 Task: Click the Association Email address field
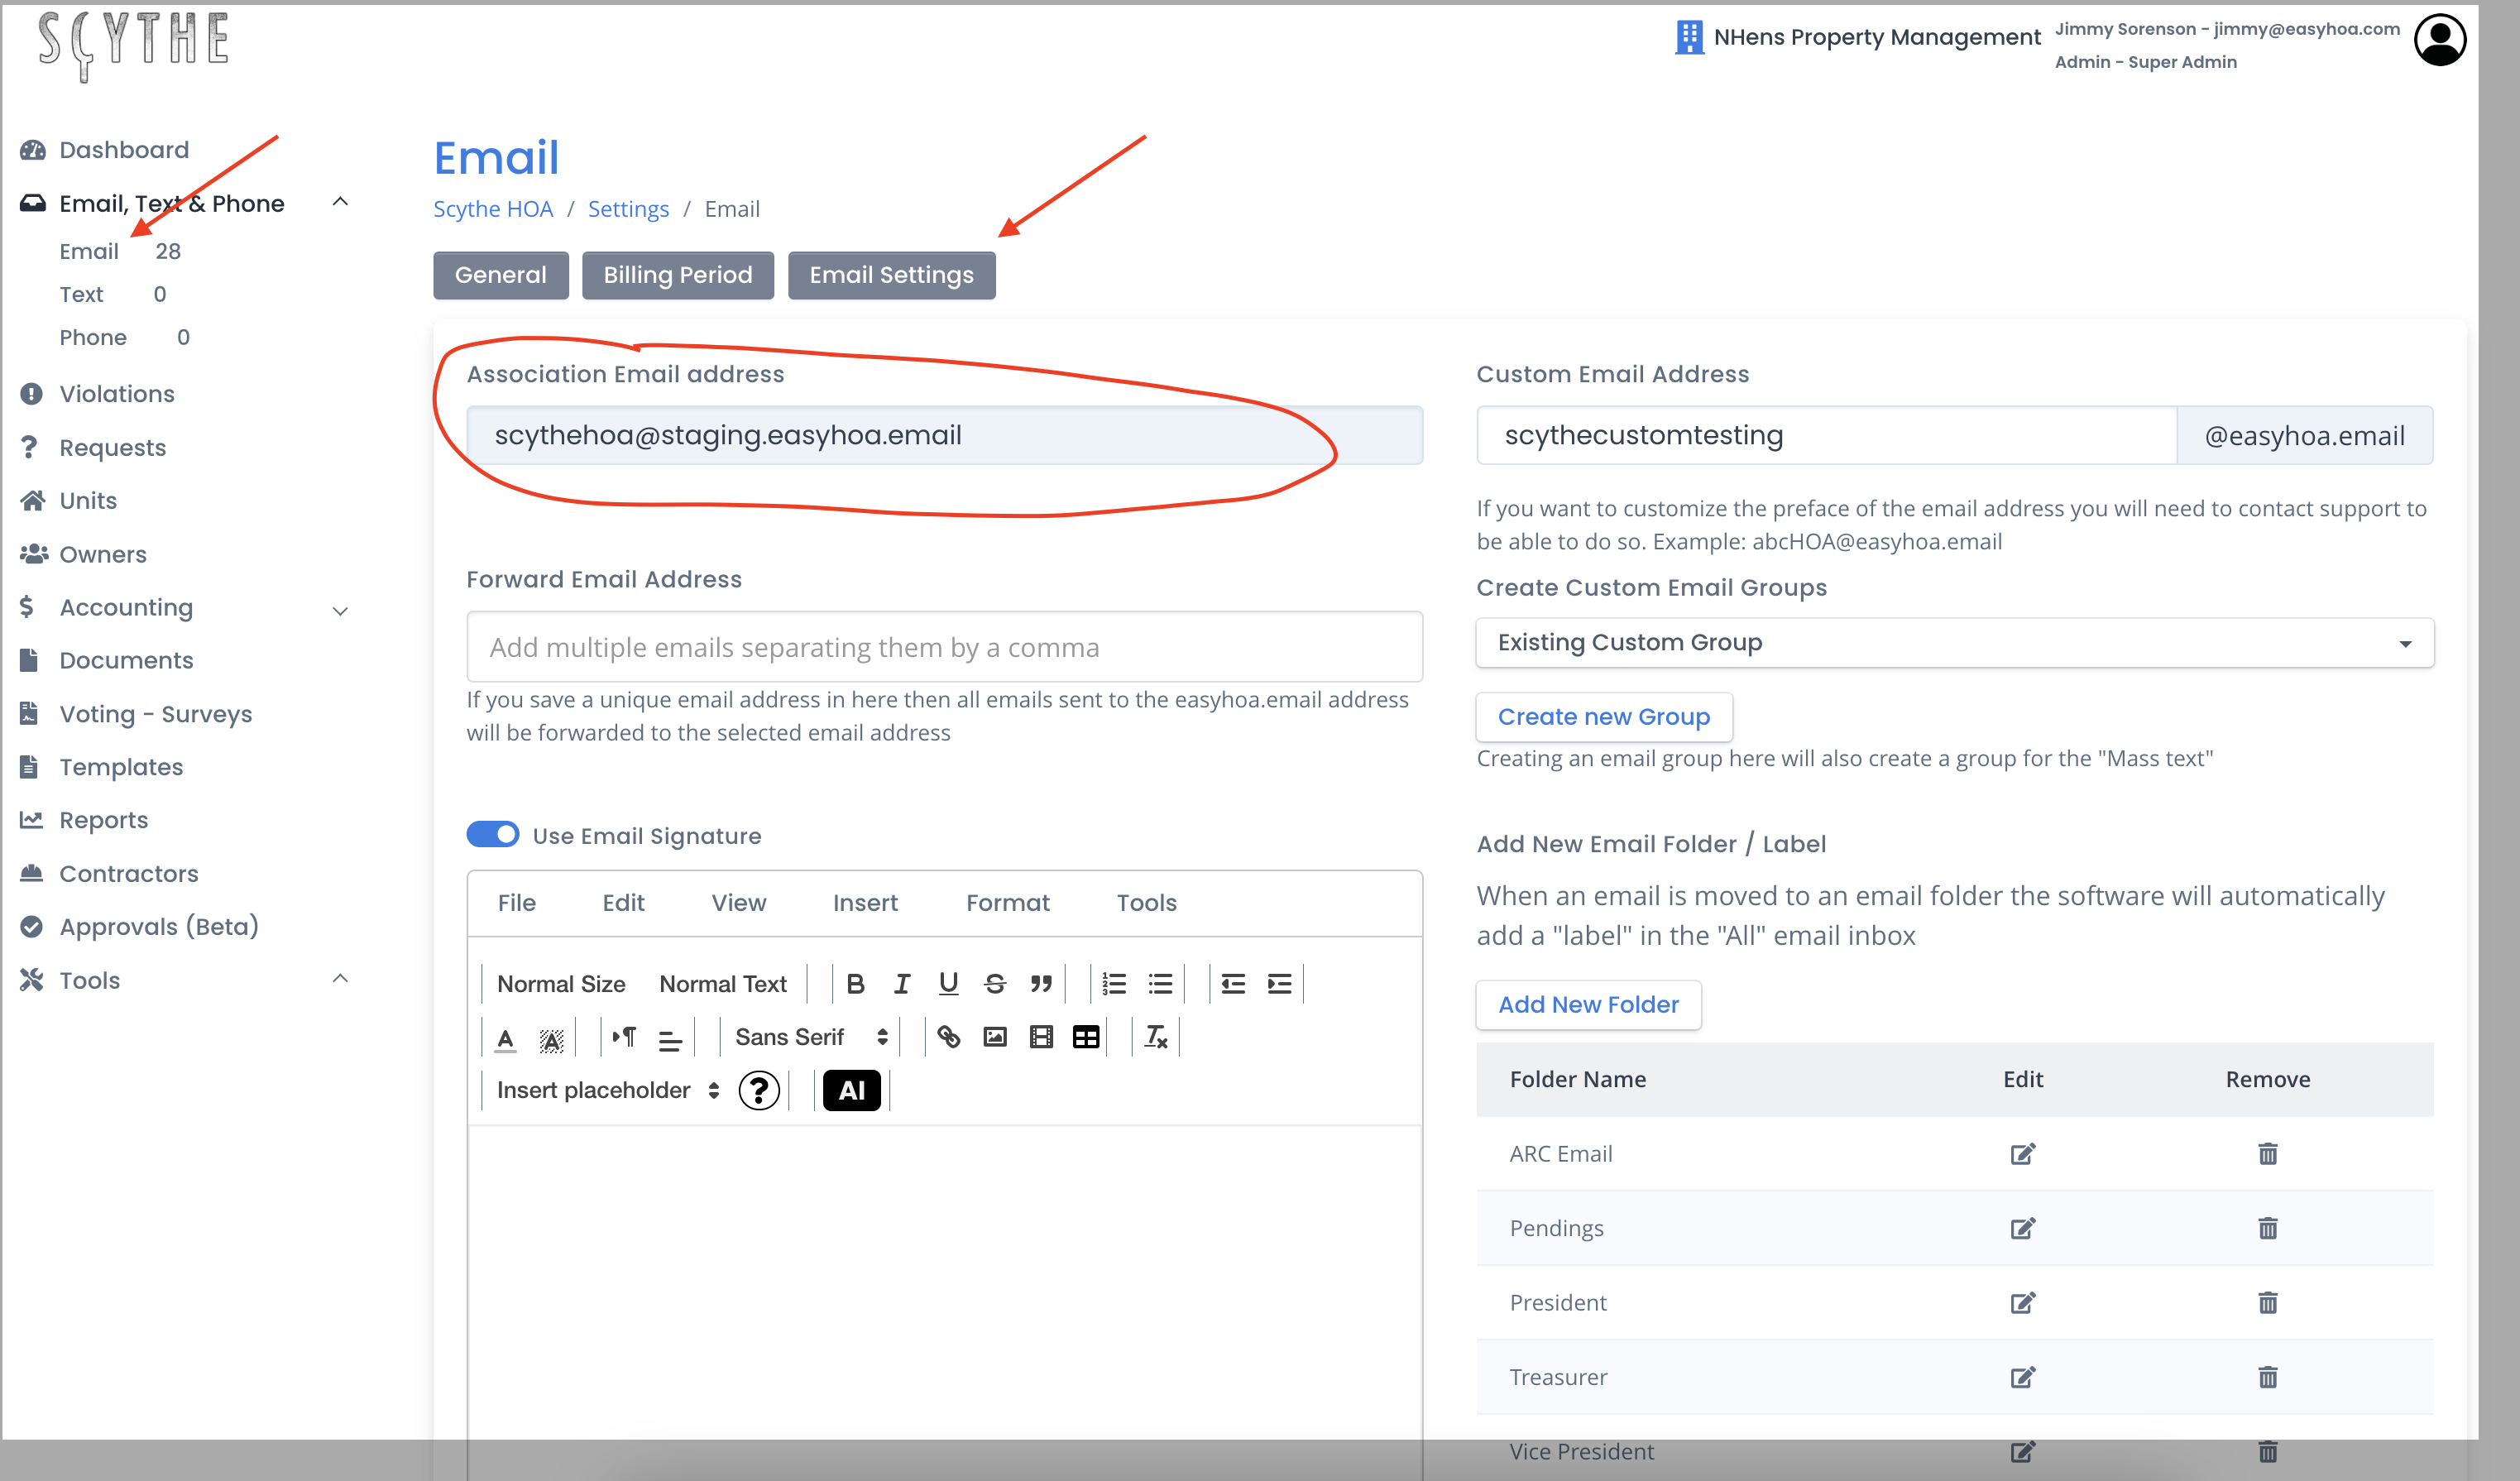tap(944, 435)
